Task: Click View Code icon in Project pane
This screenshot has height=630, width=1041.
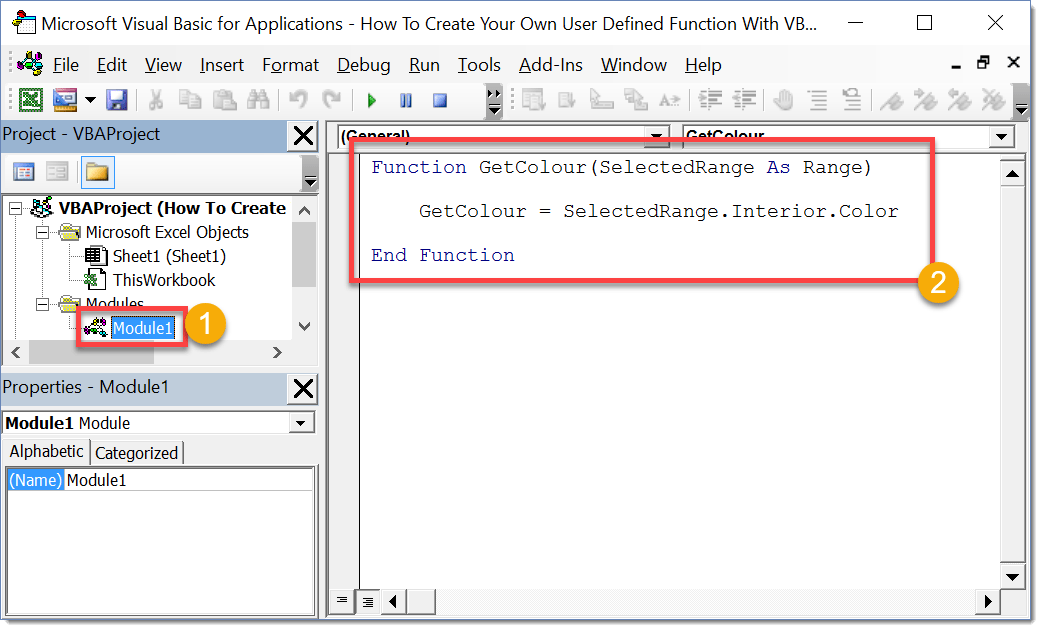Action: coord(24,173)
